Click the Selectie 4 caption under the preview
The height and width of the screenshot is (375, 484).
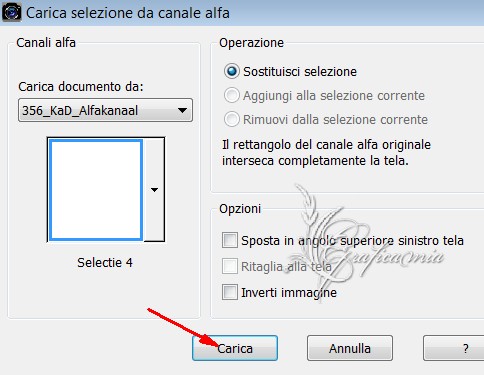tap(105, 263)
